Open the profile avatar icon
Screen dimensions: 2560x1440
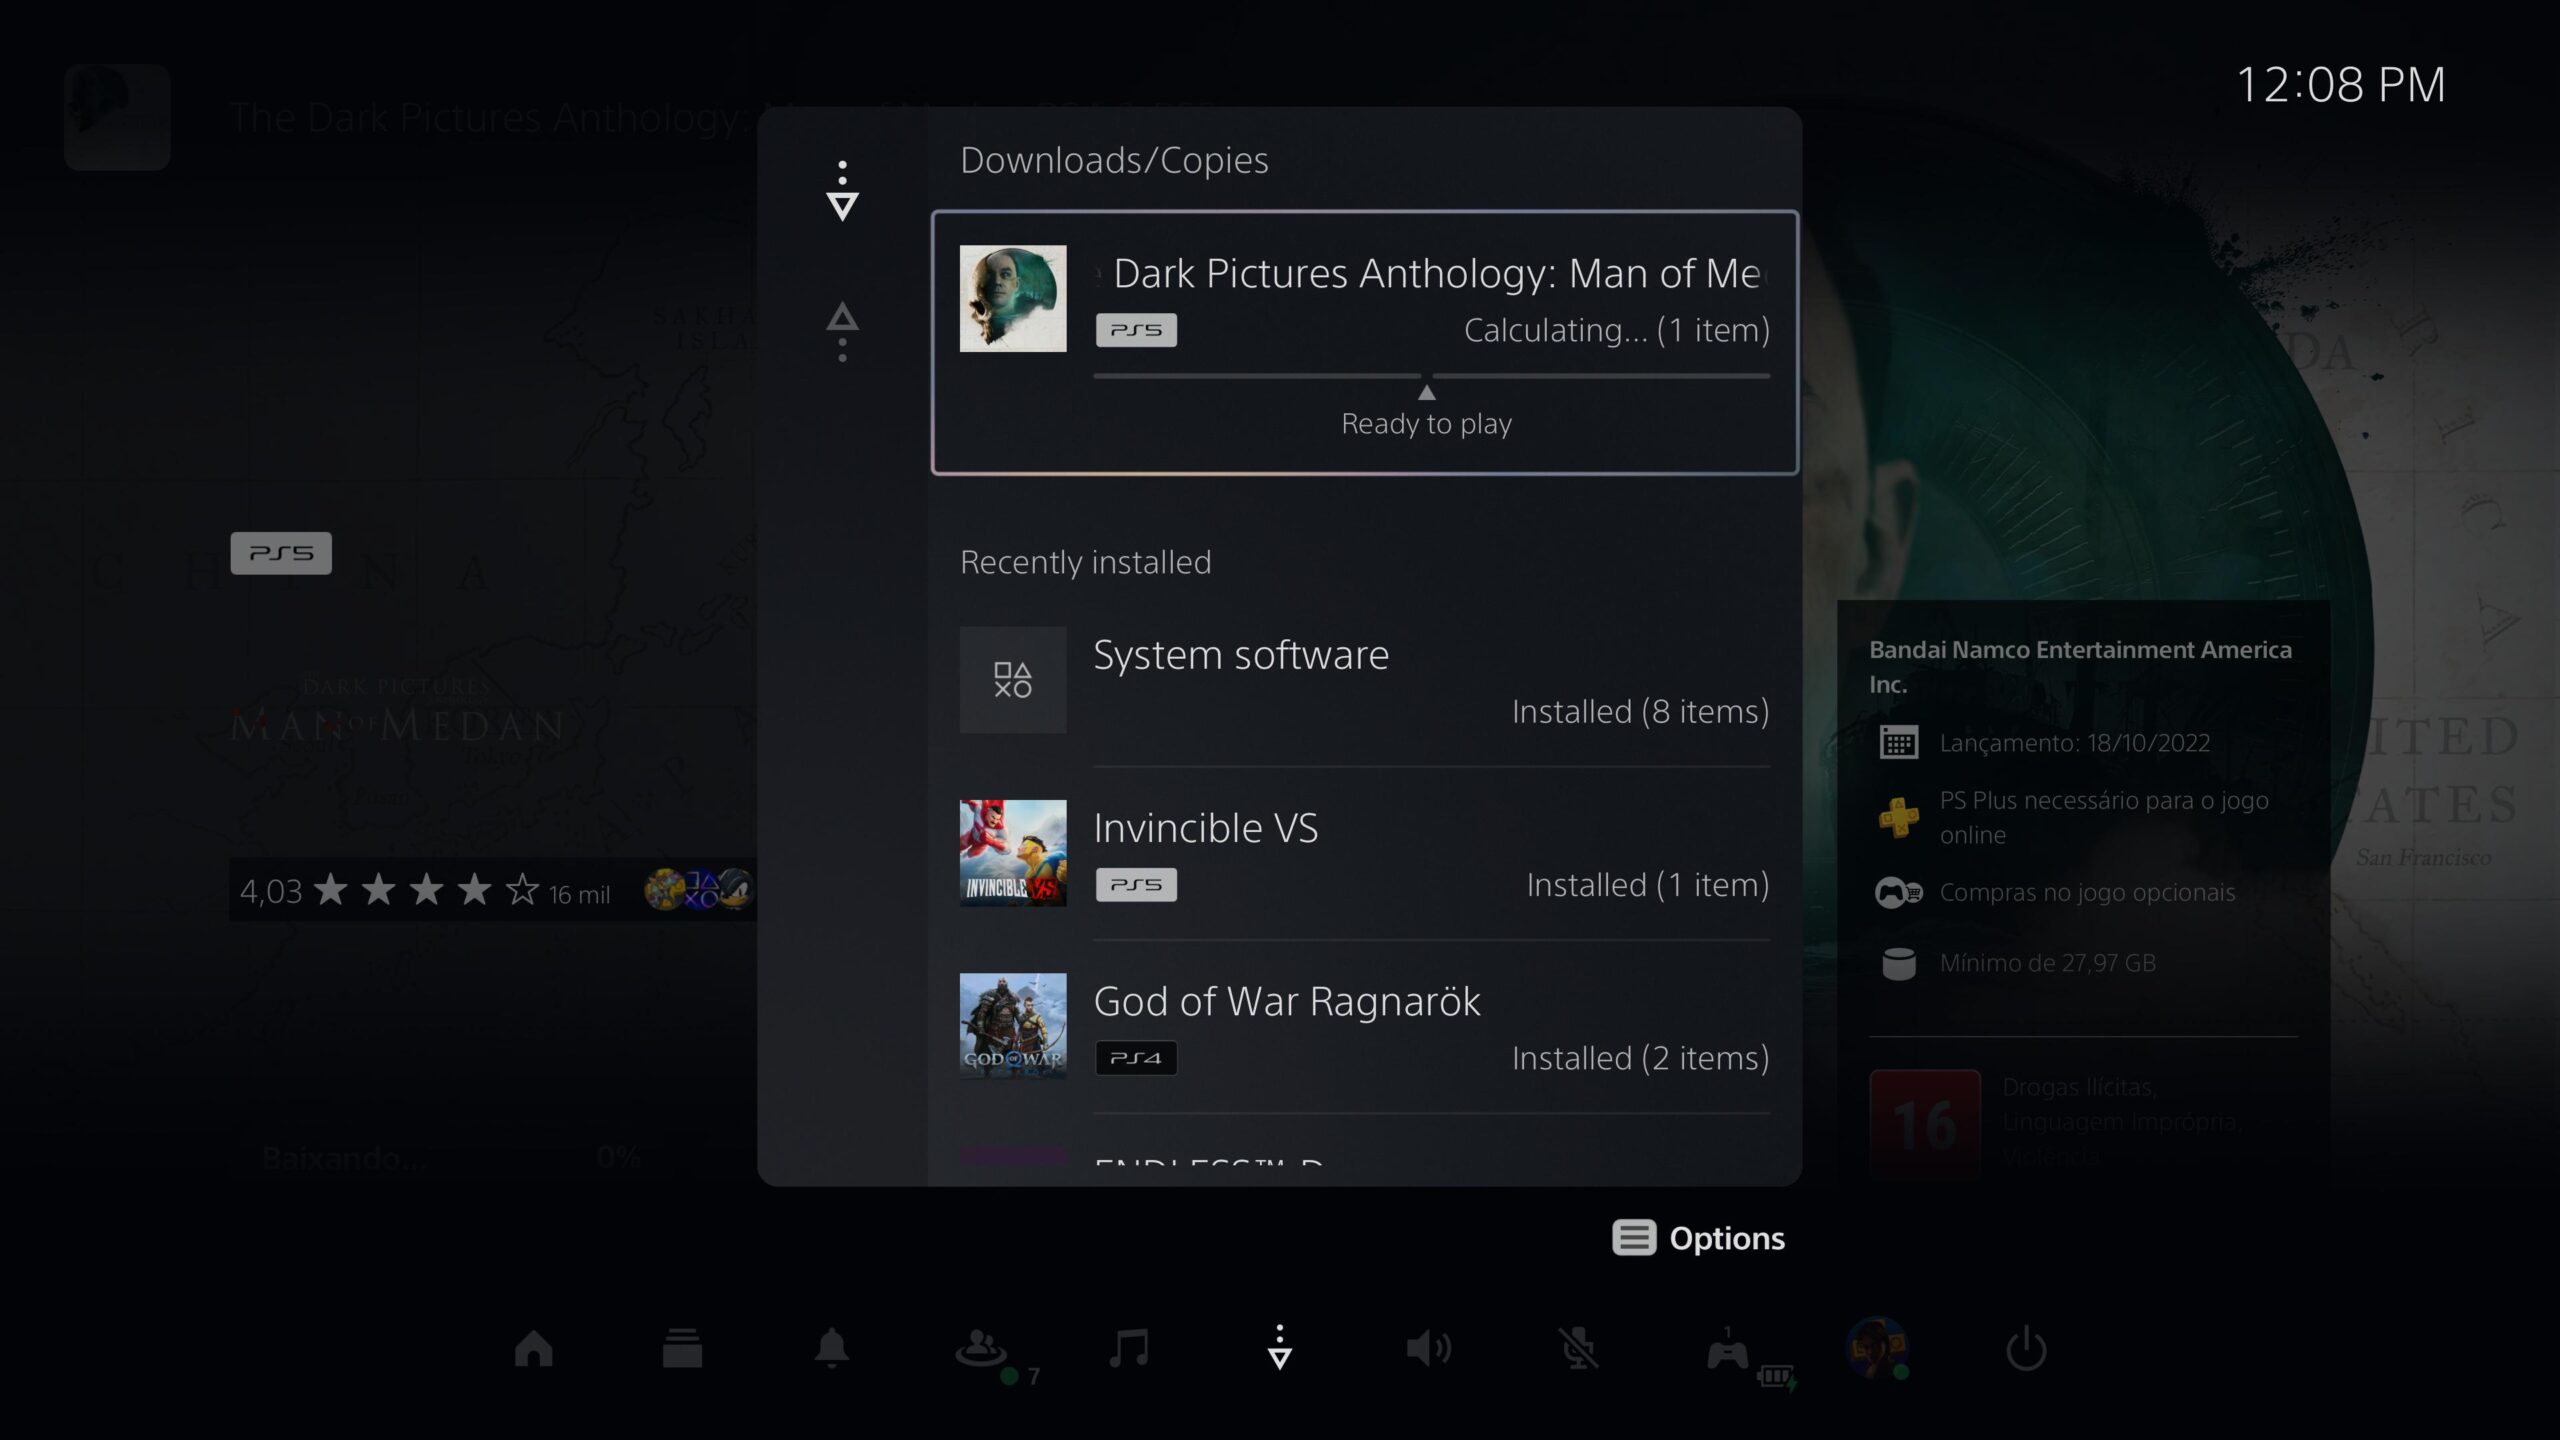(x=1876, y=1348)
